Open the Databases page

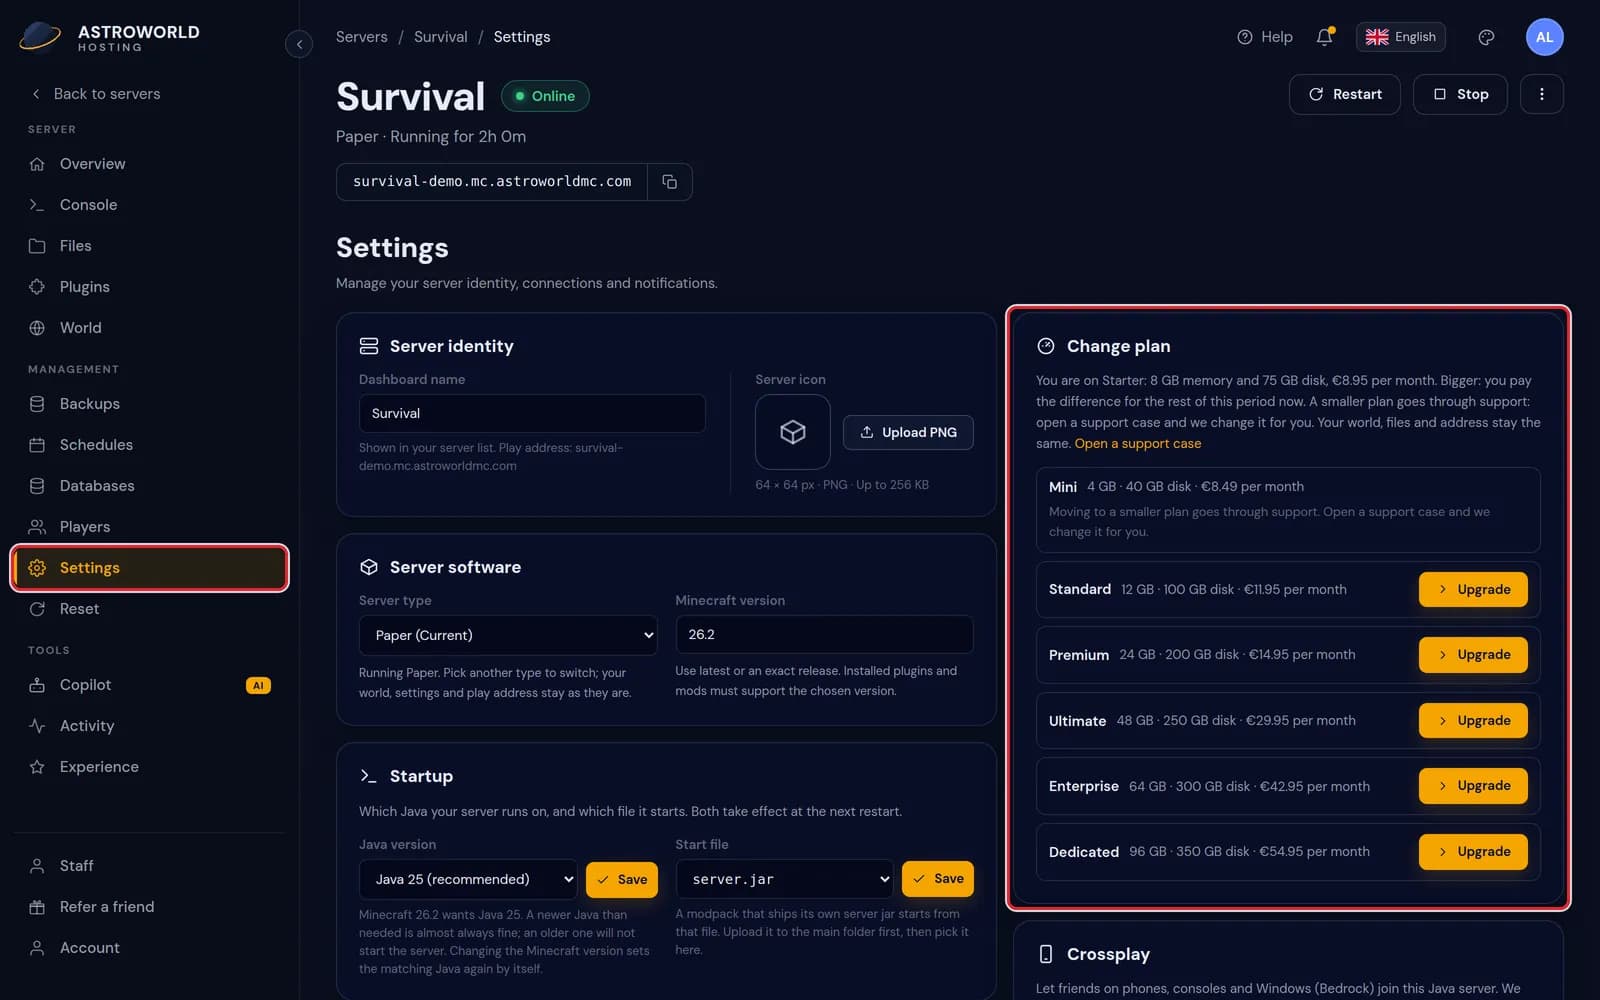click(x=150, y=486)
